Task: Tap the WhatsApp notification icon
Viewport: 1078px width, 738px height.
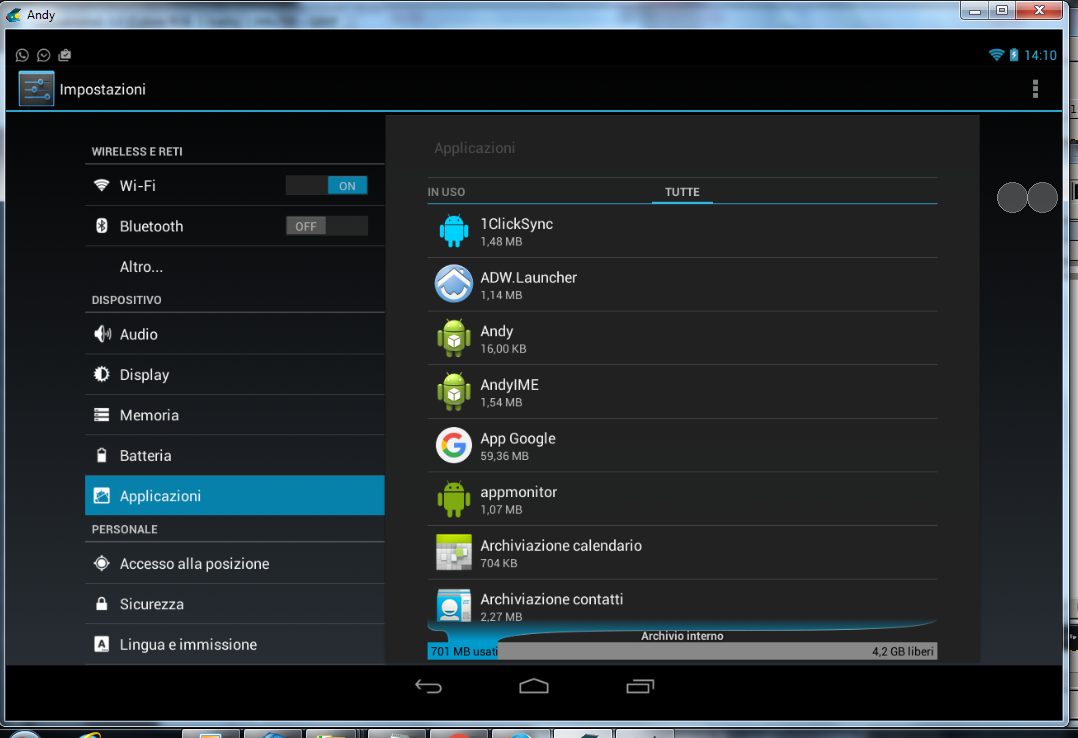Action: coord(22,55)
